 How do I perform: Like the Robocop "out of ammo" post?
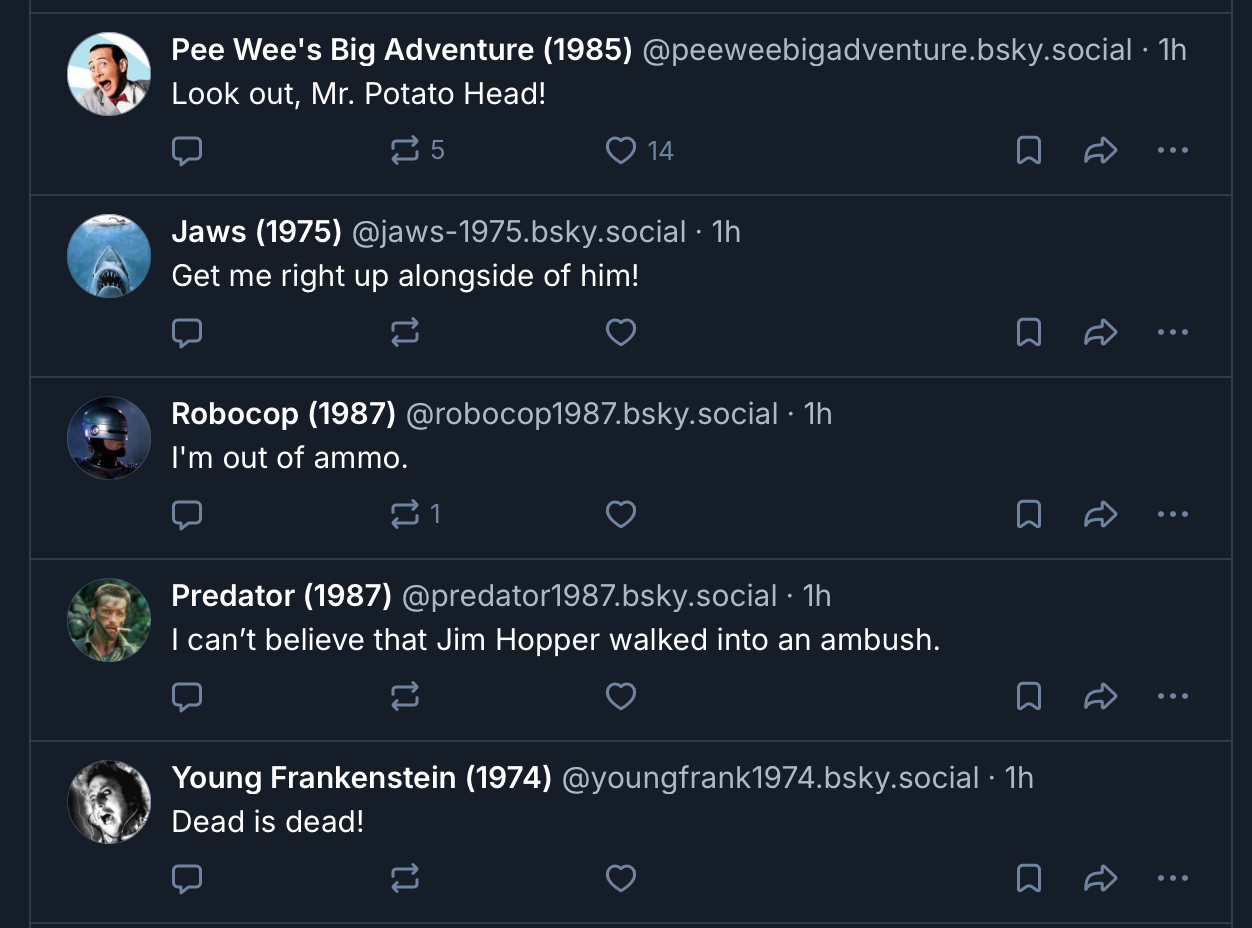pyautogui.click(x=621, y=515)
